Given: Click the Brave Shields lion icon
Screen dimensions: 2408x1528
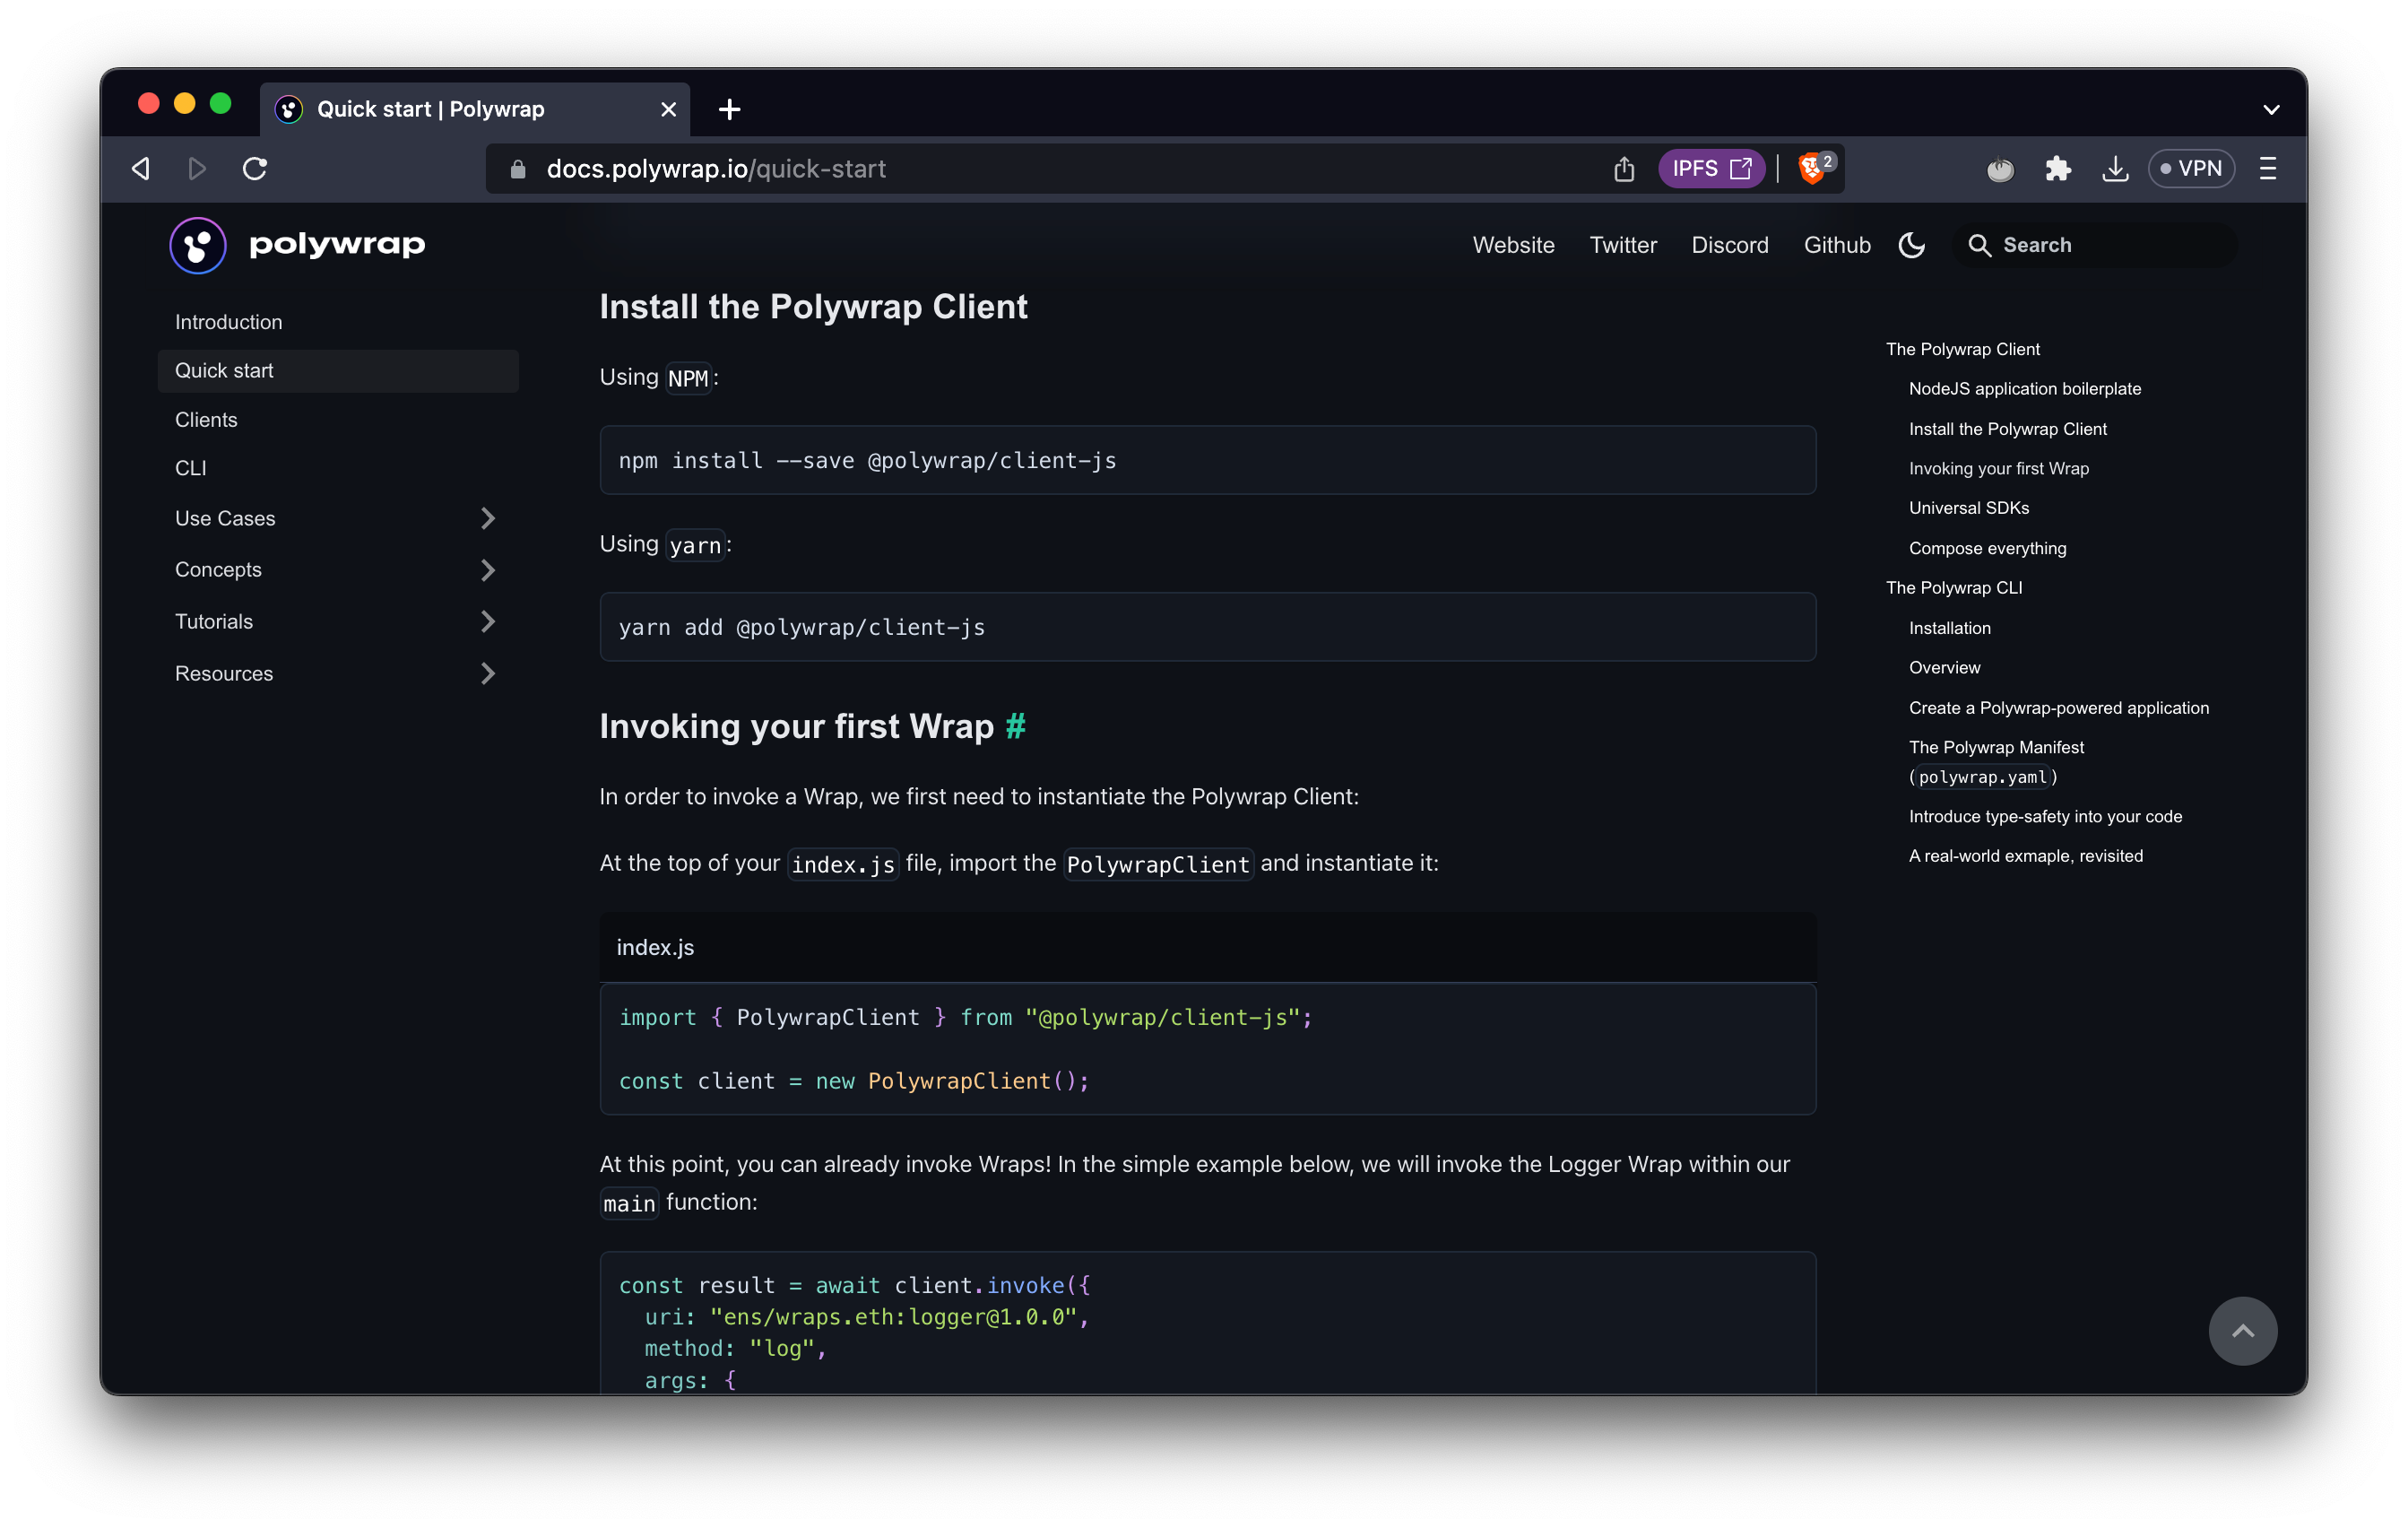Looking at the screenshot, I should tap(1812, 168).
